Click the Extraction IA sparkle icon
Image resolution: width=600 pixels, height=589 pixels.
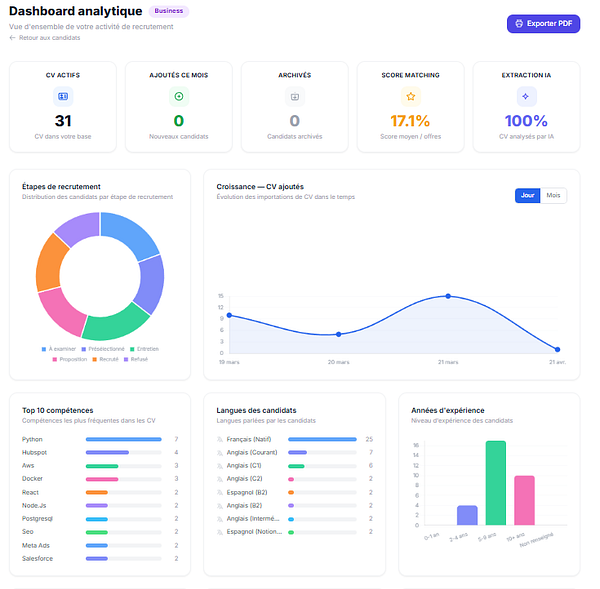click(526, 96)
